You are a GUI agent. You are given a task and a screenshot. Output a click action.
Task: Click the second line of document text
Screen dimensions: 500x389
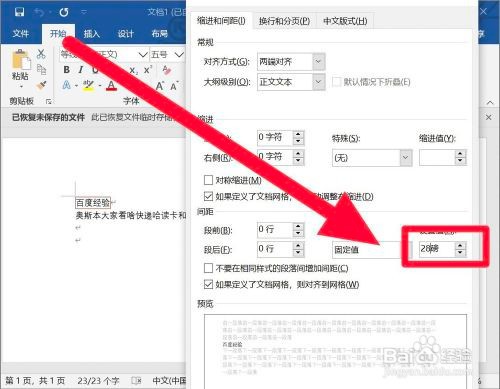tap(131, 216)
